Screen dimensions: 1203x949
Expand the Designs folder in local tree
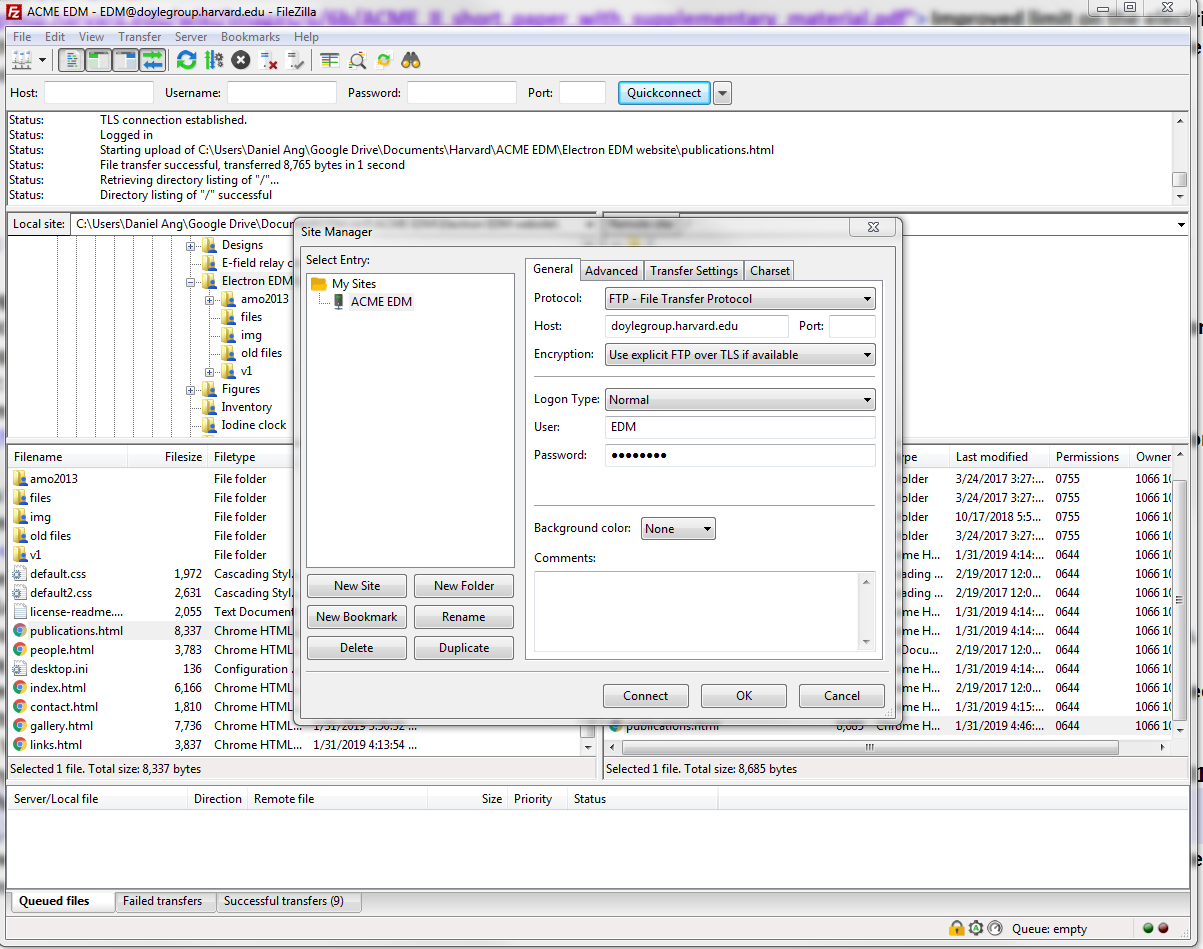point(191,245)
